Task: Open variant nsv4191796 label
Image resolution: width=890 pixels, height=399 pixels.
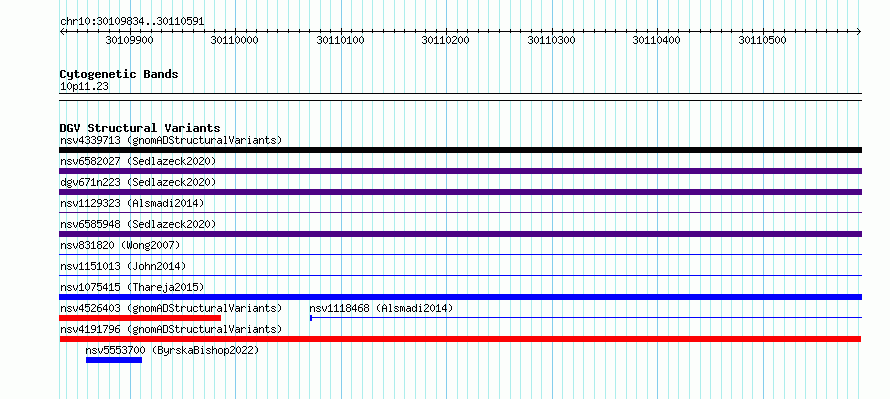Action: coord(171,329)
